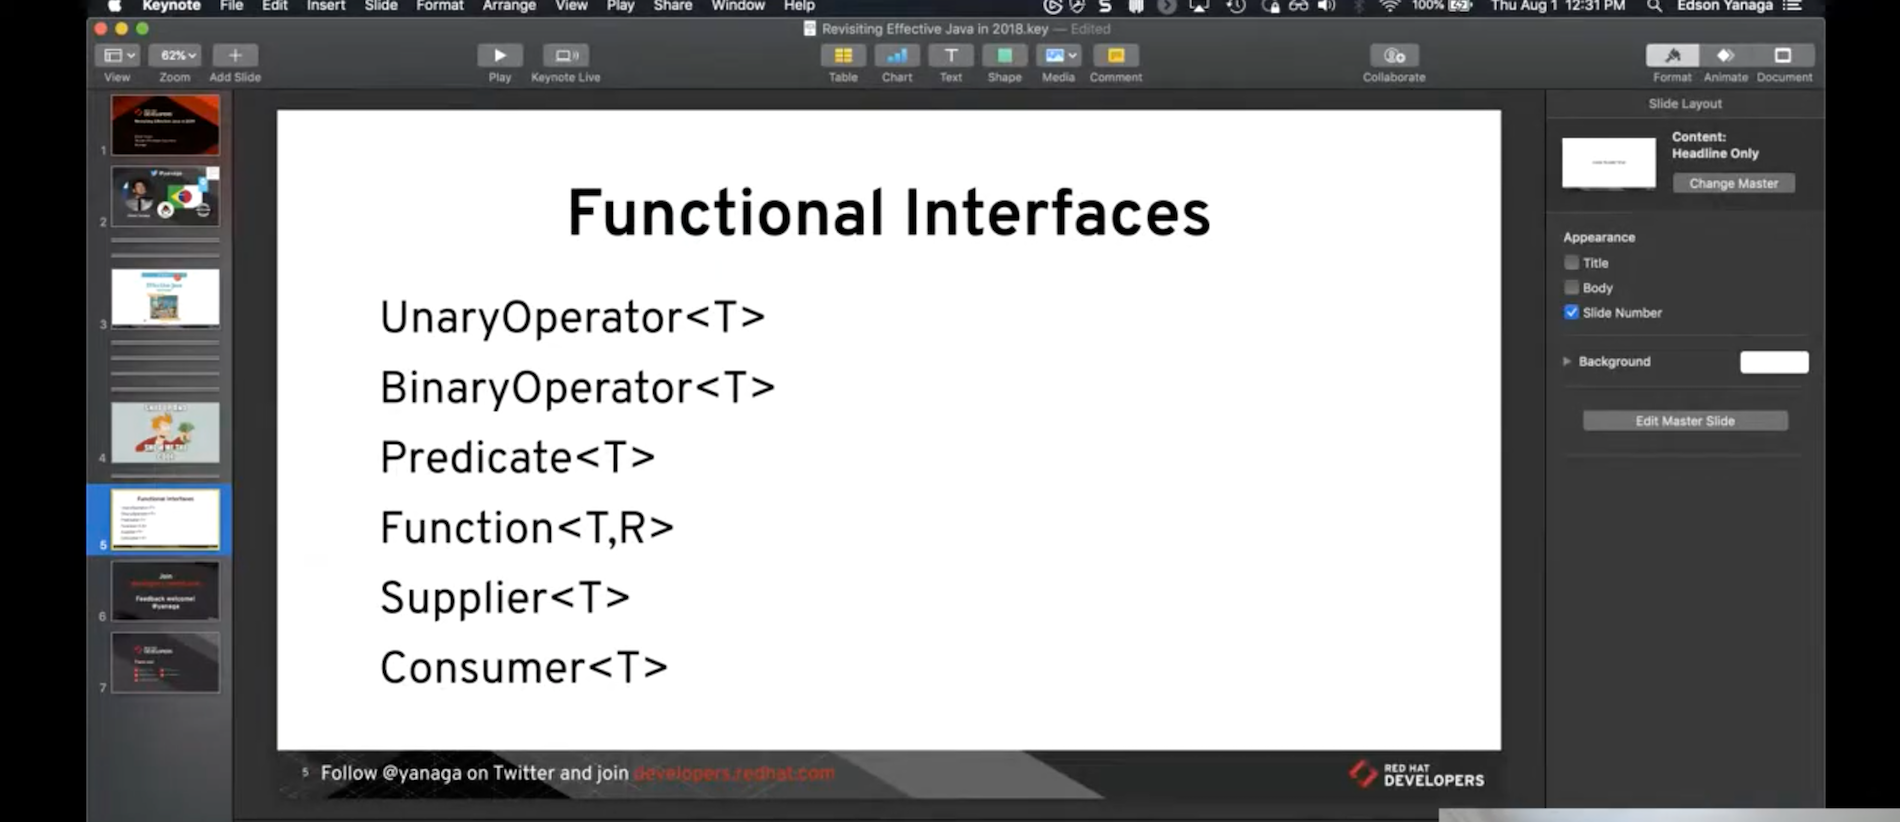Open the Zoom percentage dropdown
1900x822 pixels.
(179, 56)
